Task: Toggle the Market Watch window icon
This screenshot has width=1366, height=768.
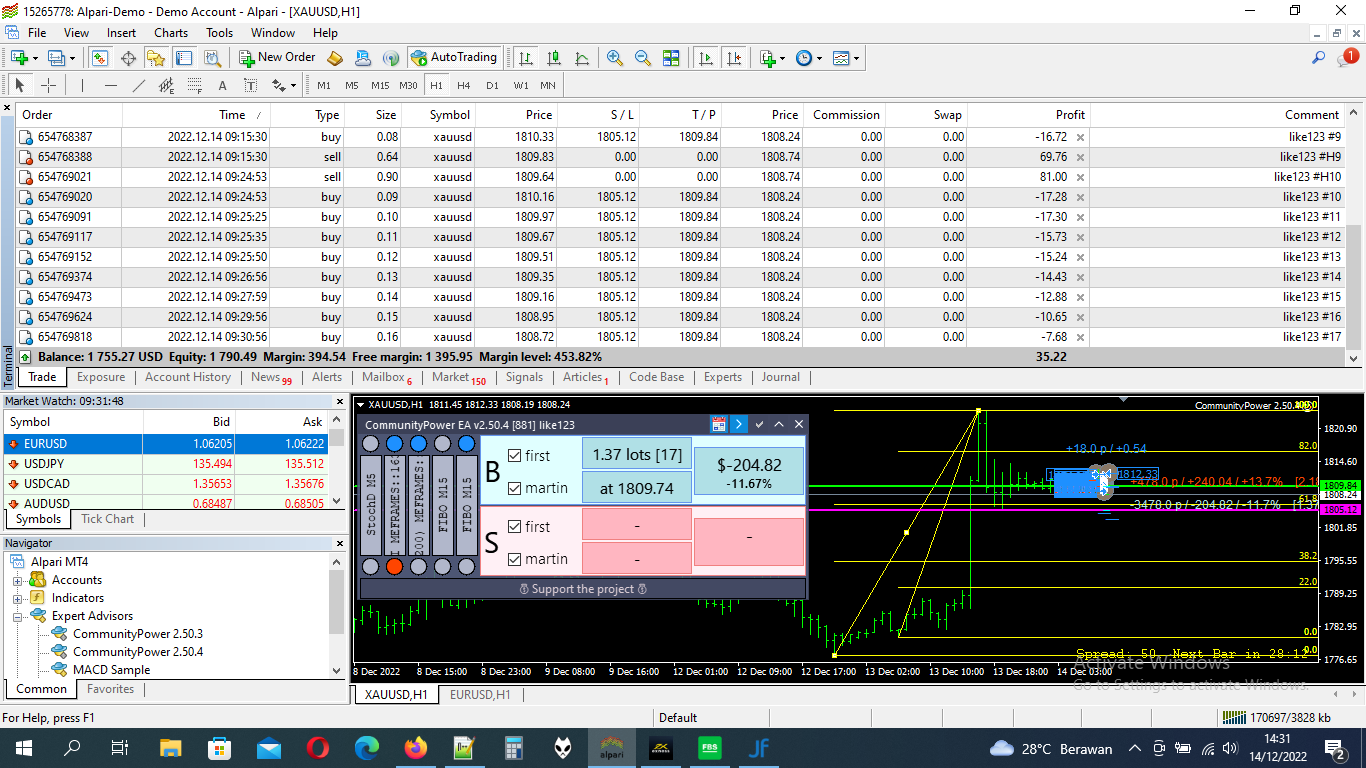Action: (x=99, y=58)
